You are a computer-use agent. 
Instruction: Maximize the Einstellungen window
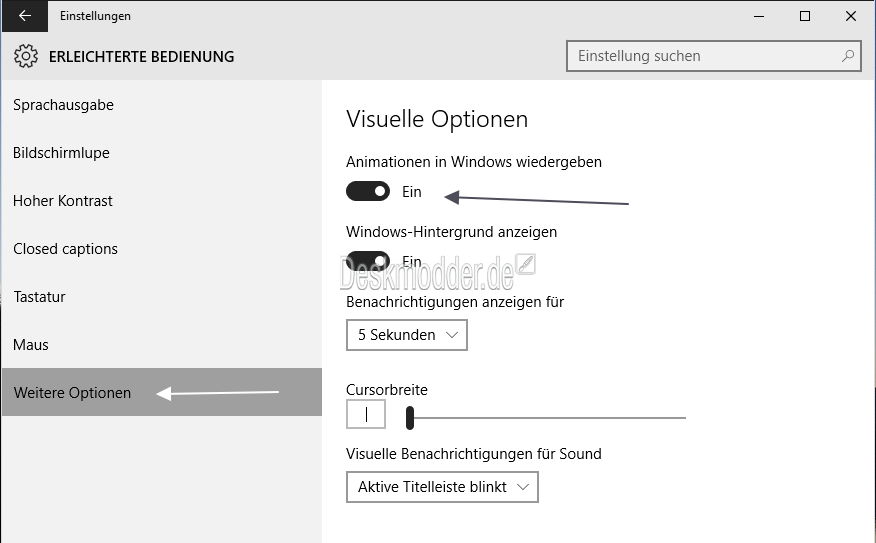[x=805, y=16]
